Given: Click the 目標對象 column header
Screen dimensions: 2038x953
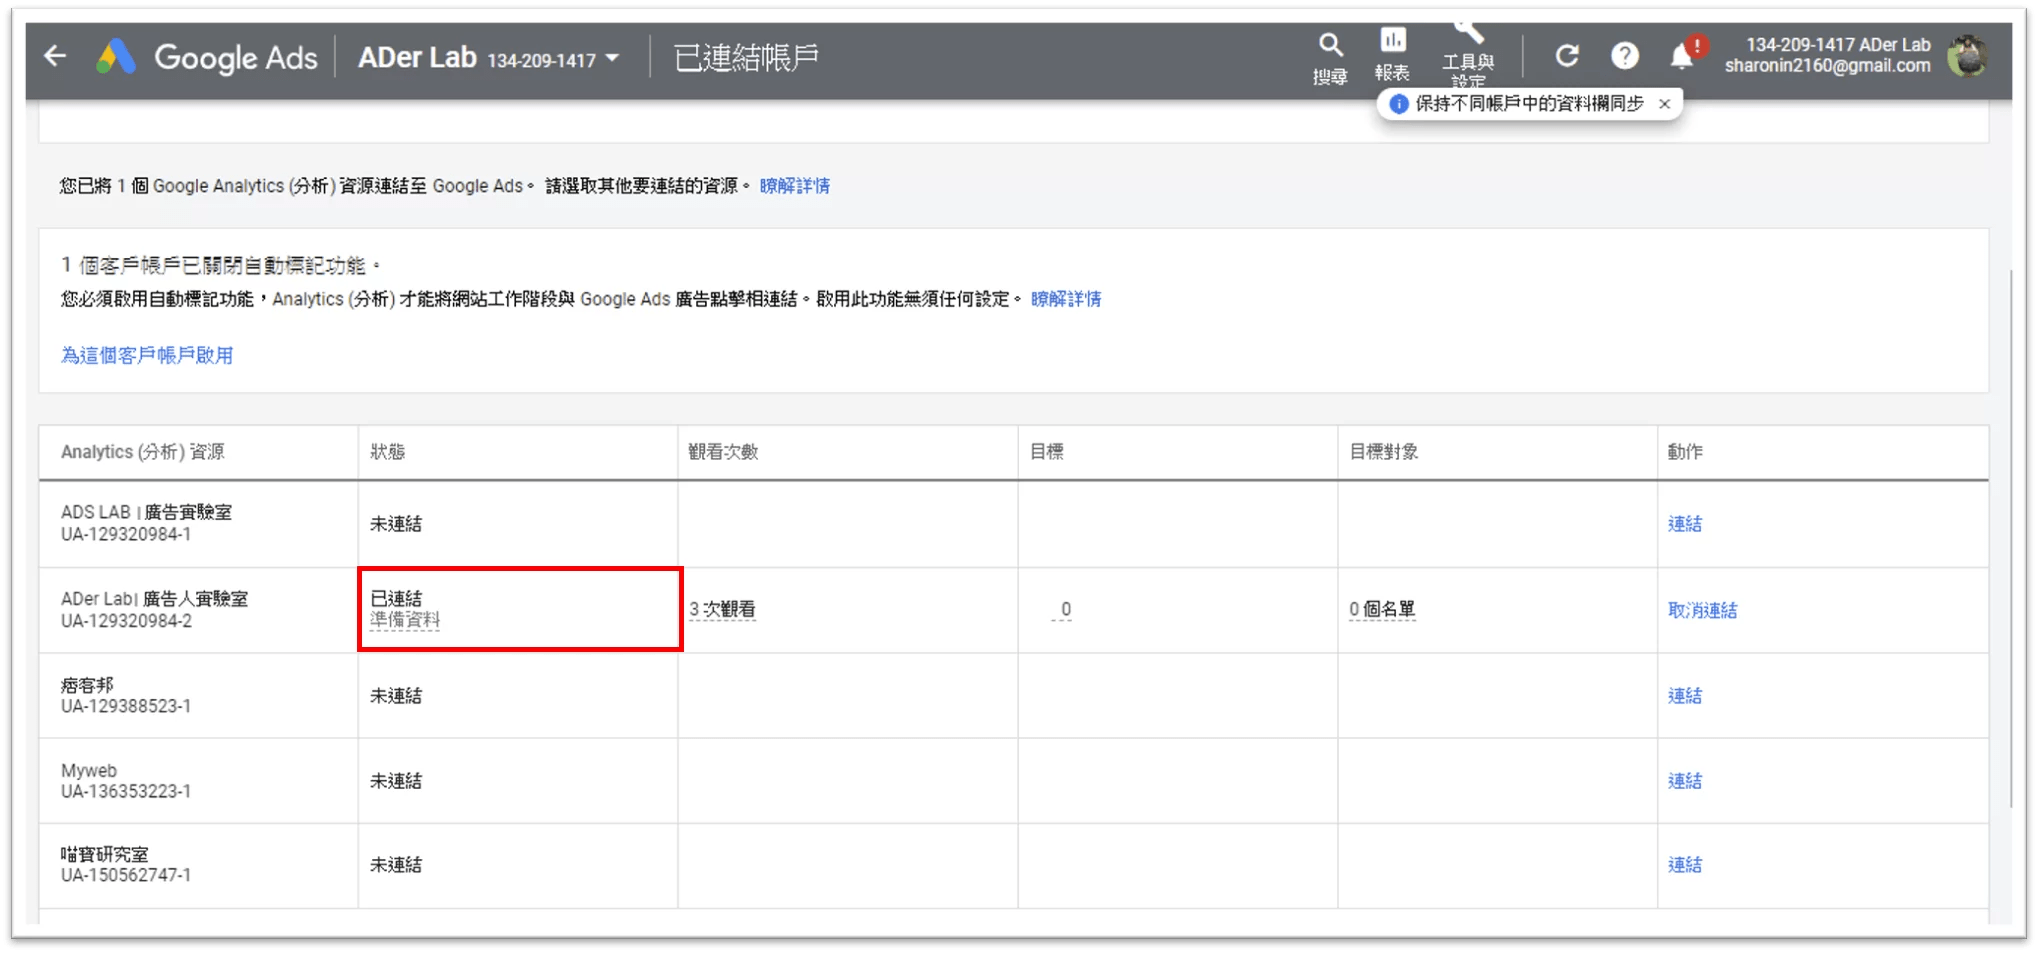Looking at the screenshot, I should (1384, 452).
